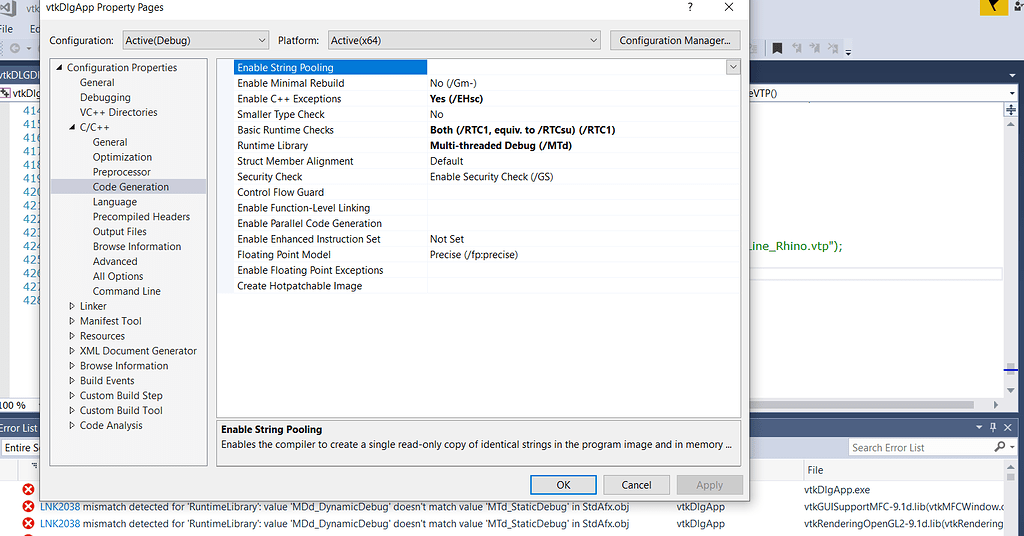The width and height of the screenshot is (1024, 536).
Task: Click the help question mark in dialog title
Action: coord(689,7)
